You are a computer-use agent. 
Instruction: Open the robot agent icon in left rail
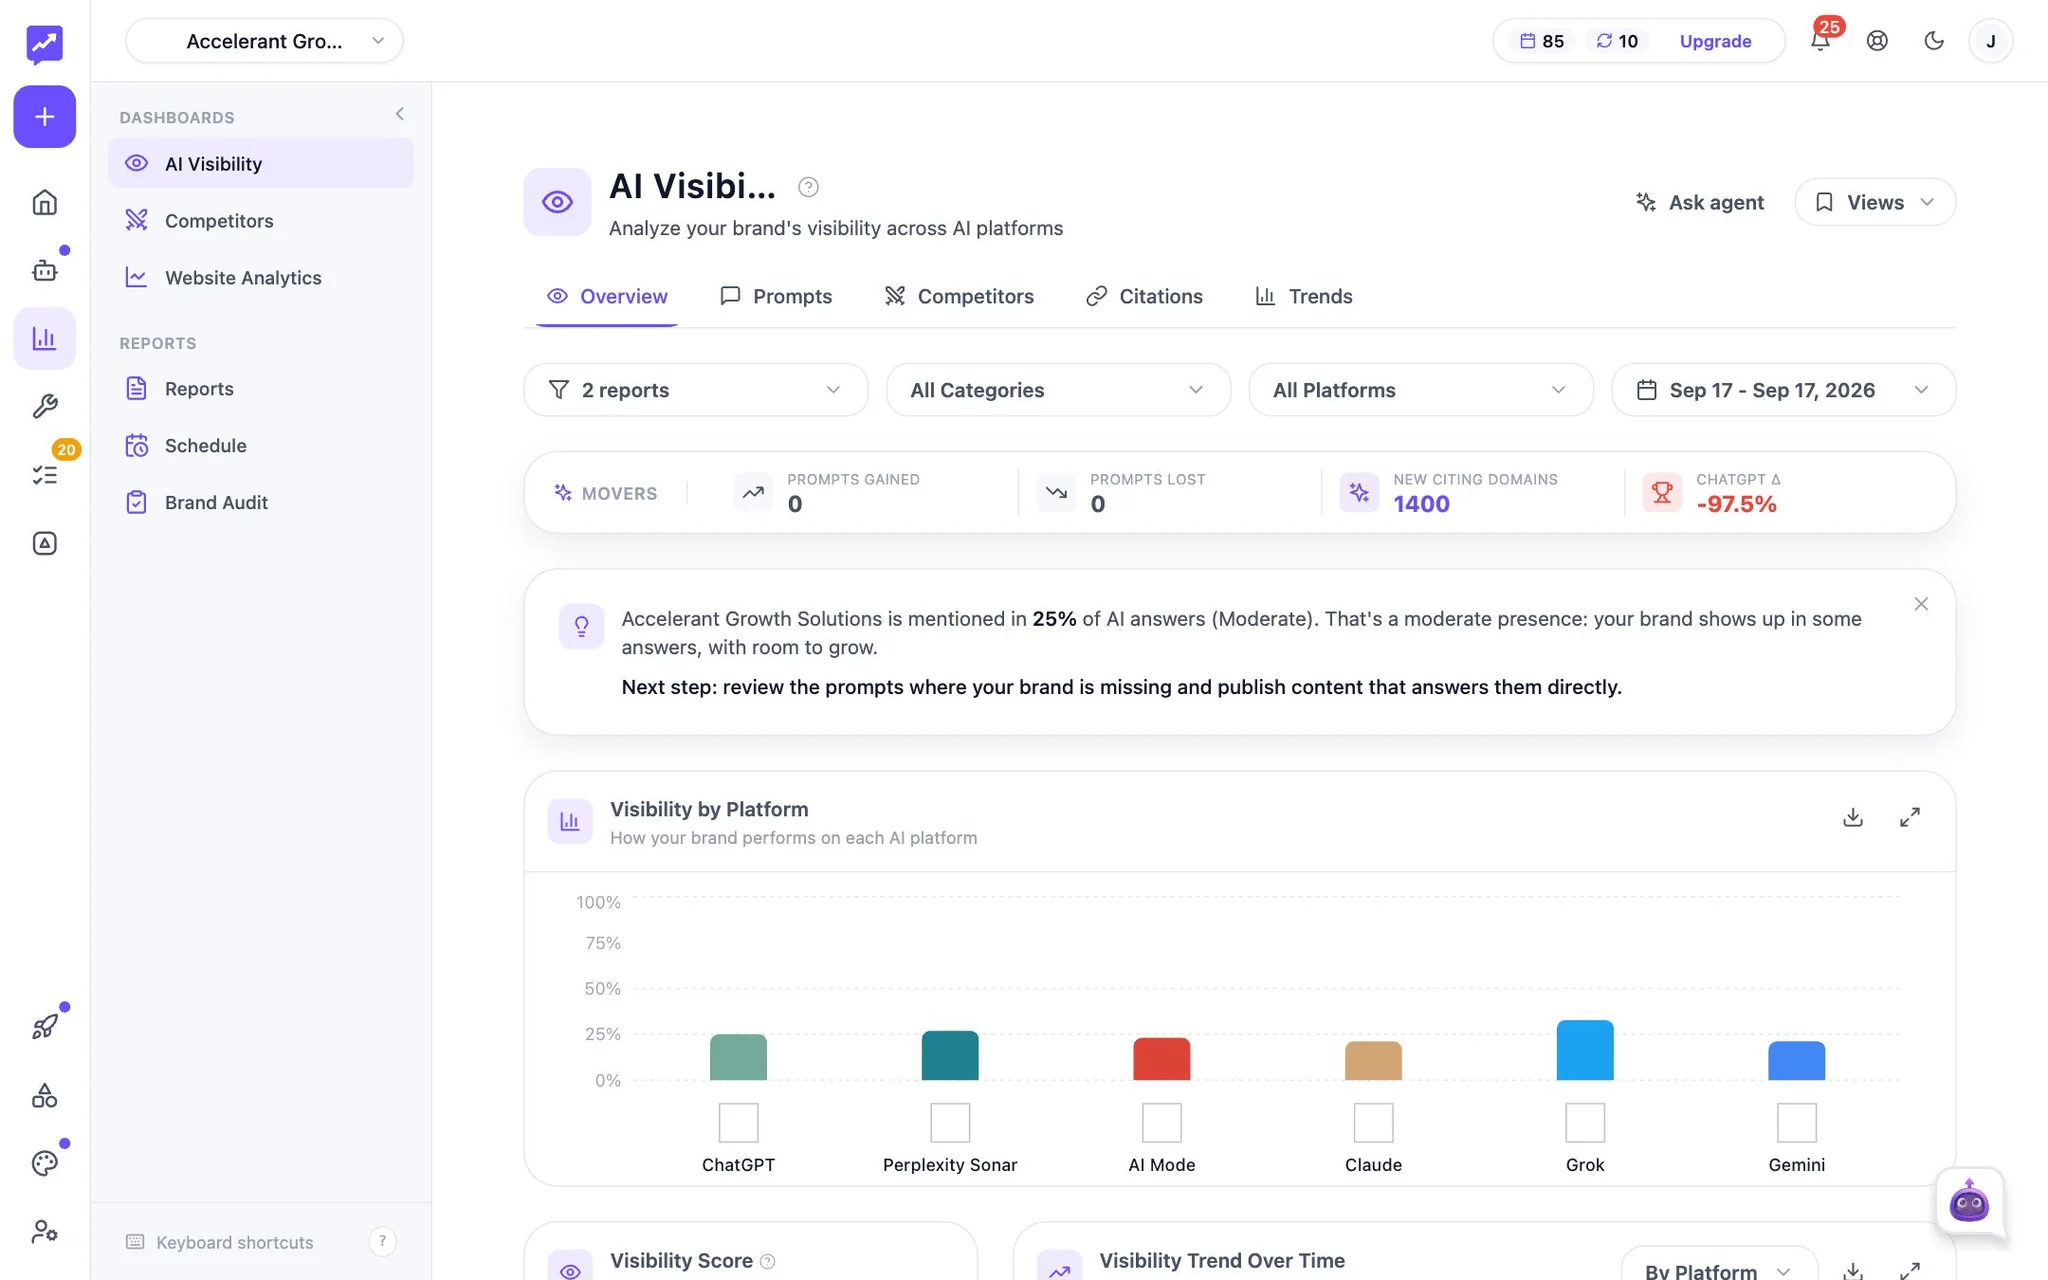pyautogui.click(x=44, y=270)
